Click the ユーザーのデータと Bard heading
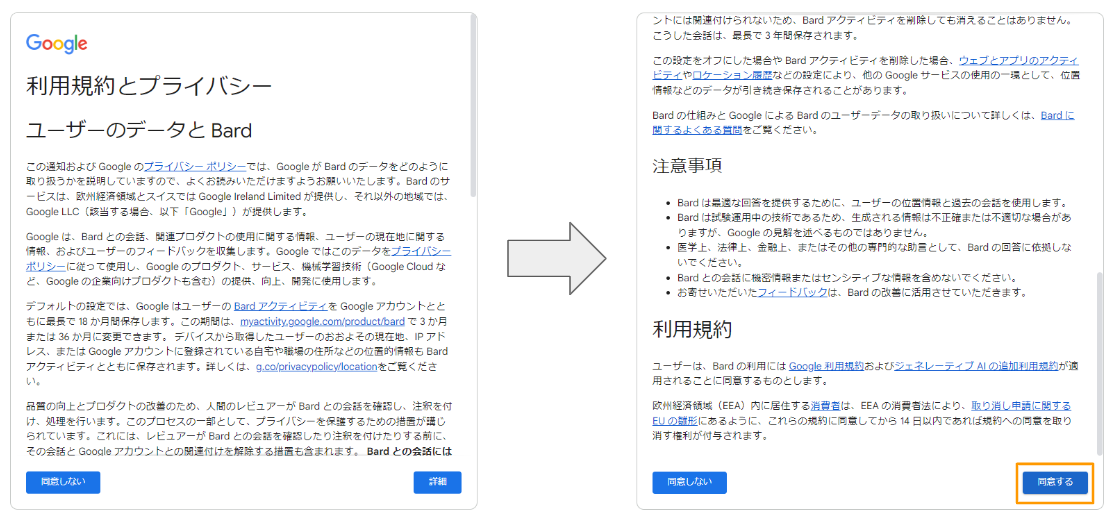This screenshot has width=1117, height=520. click(139, 131)
